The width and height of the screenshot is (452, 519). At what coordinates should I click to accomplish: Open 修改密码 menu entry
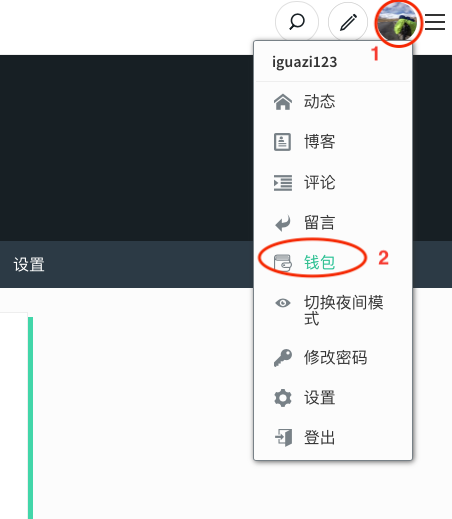tap(335, 358)
